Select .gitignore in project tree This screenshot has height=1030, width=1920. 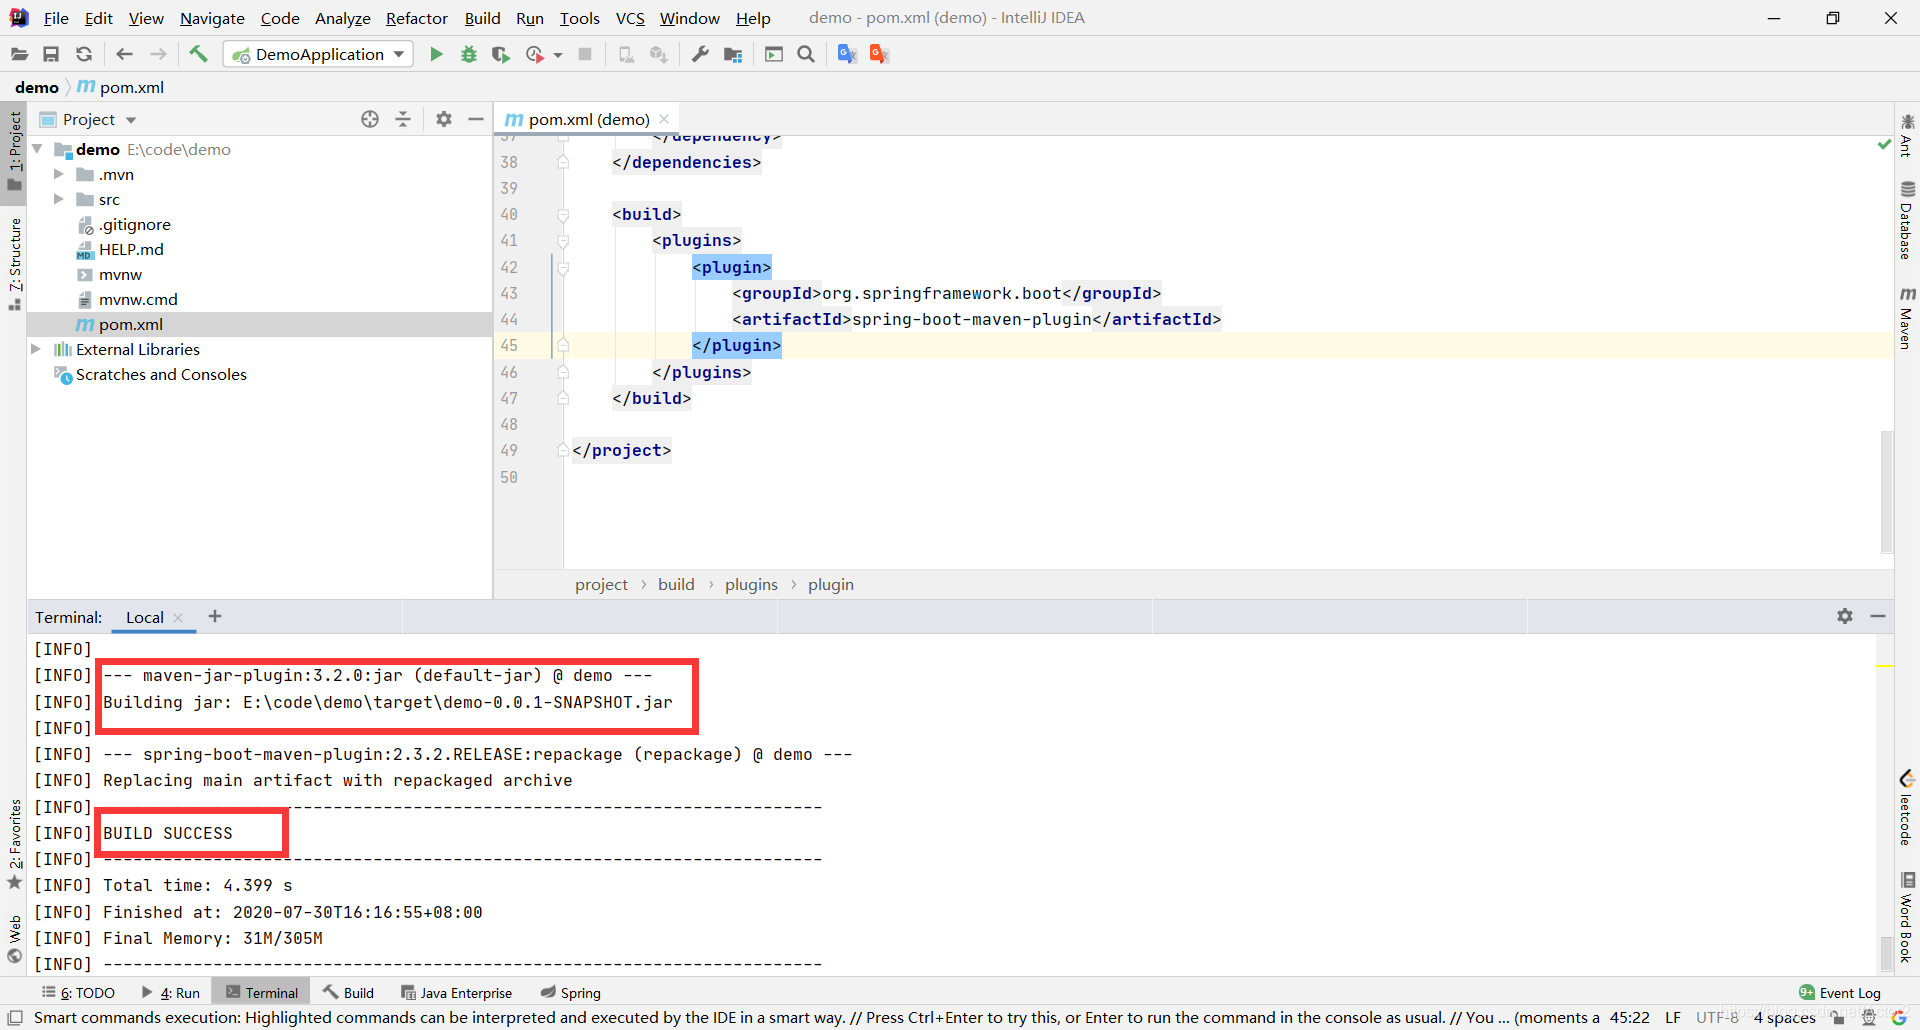[x=134, y=224]
